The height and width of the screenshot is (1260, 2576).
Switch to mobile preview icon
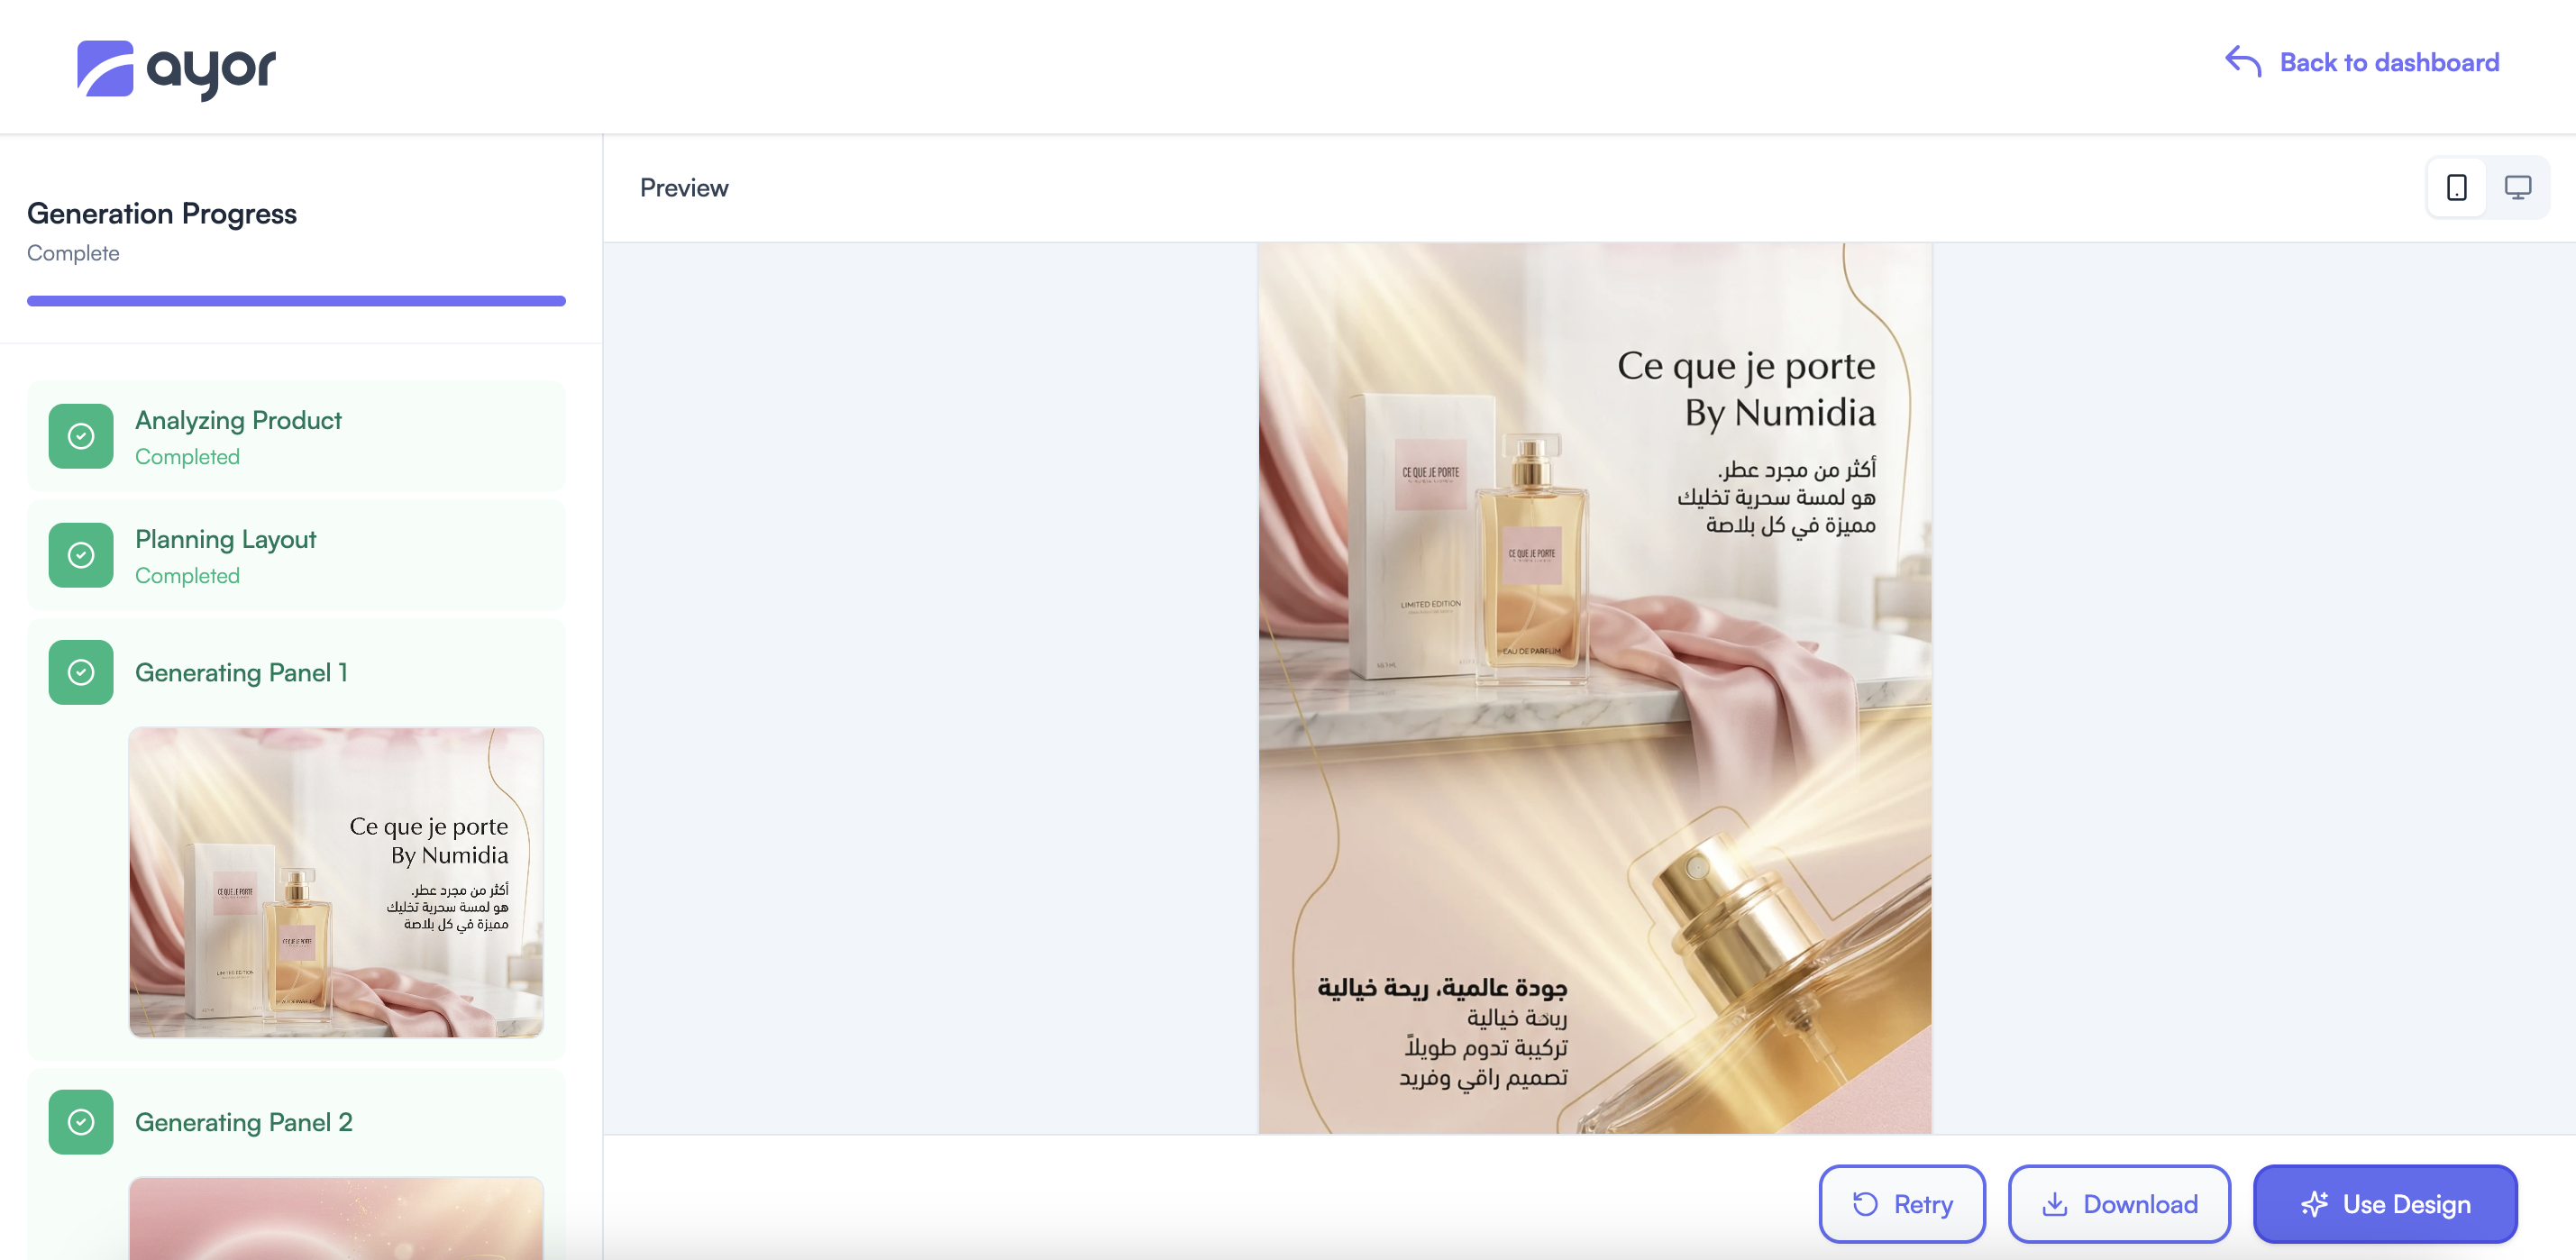coord(2456,187)
